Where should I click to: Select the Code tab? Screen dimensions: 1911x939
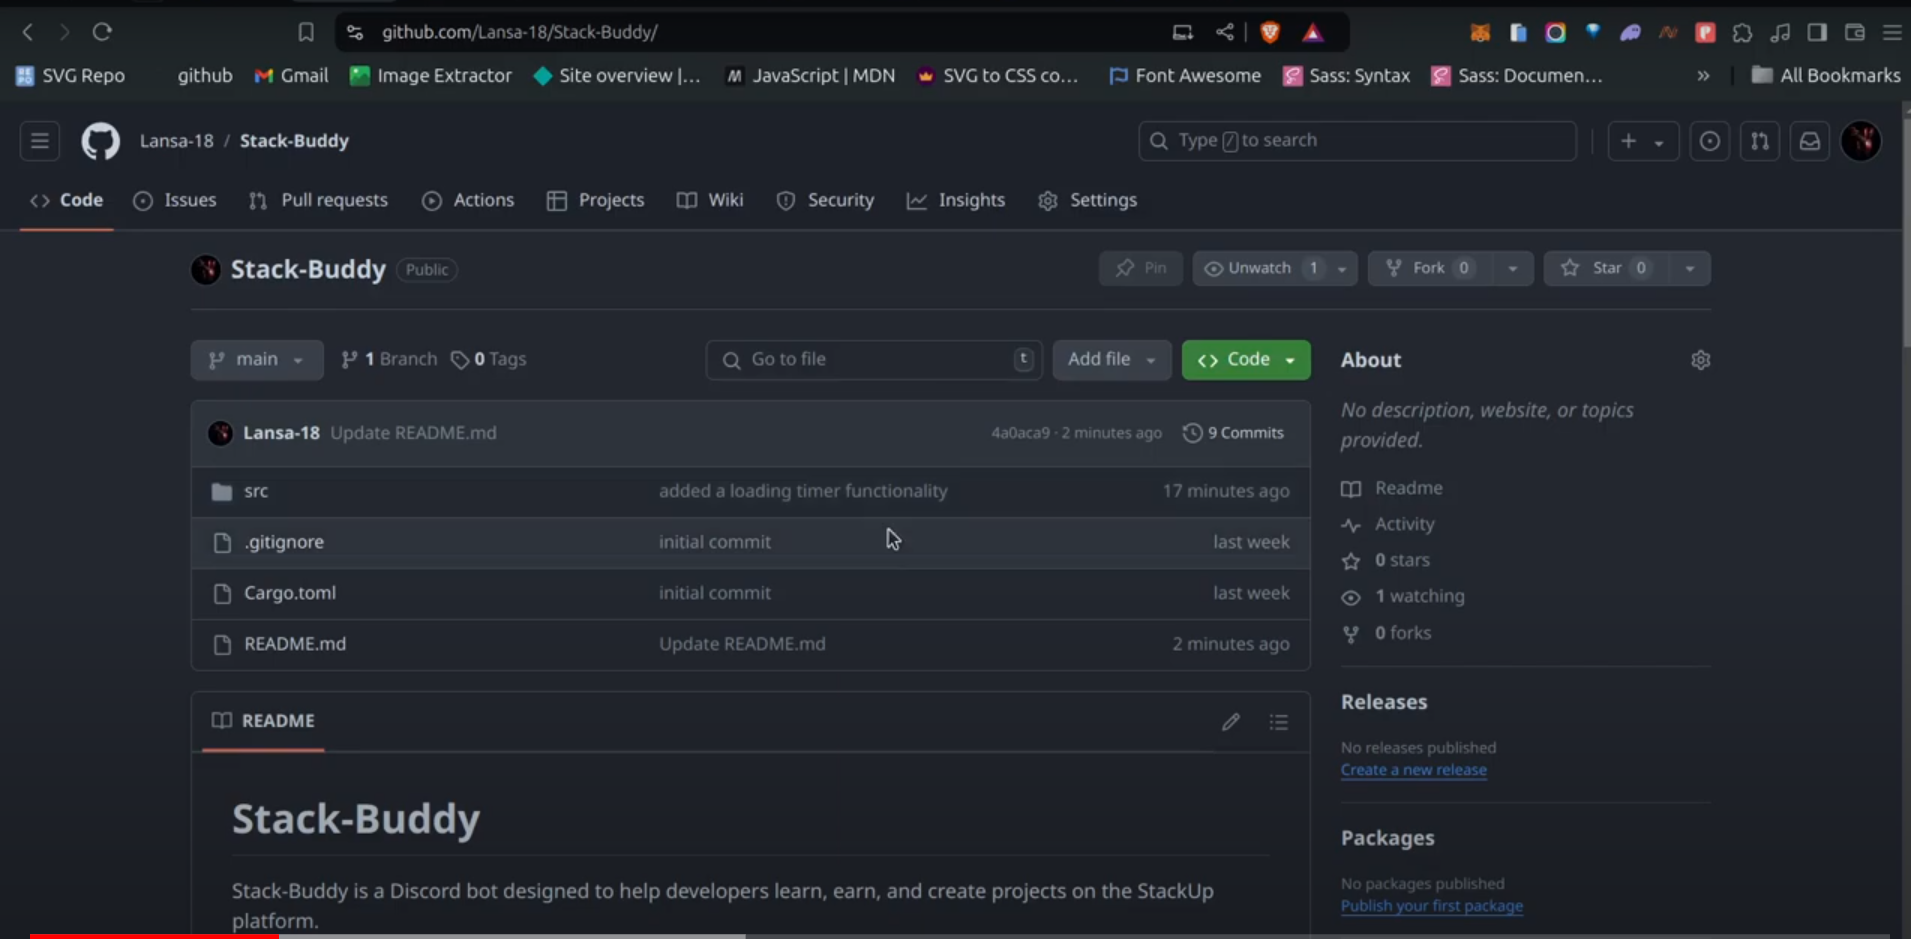point(67,200)
